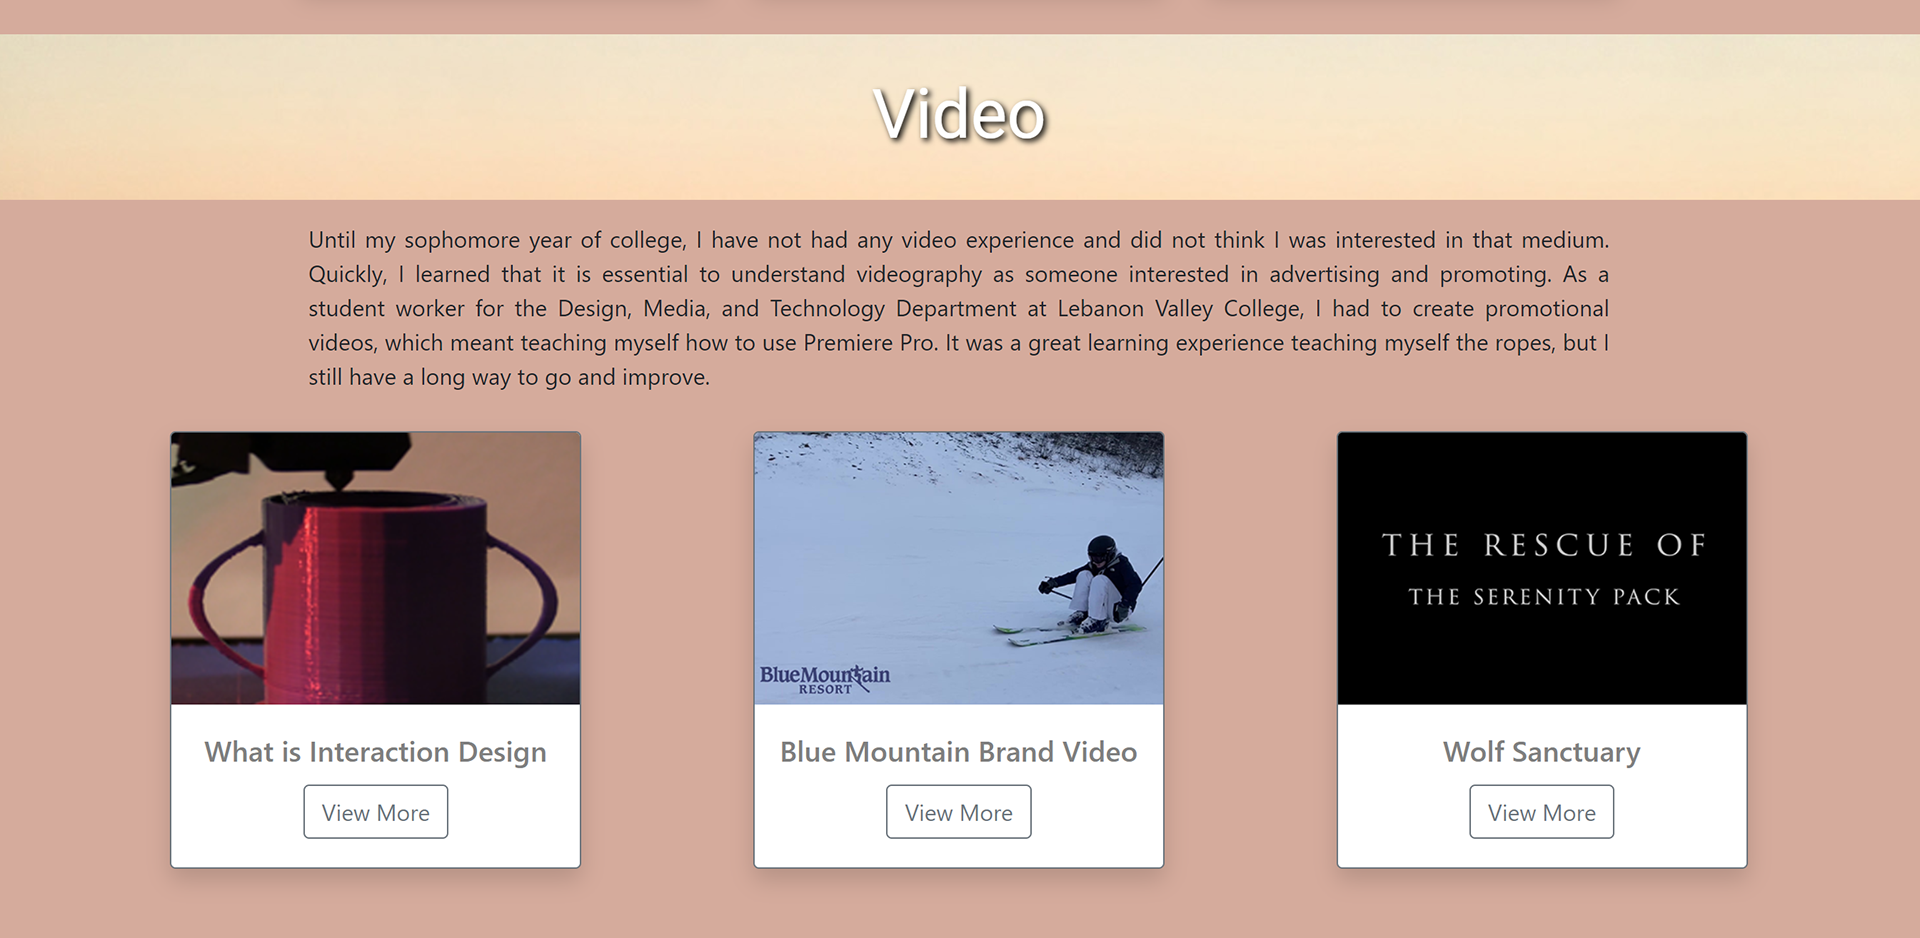Click the 'Video' section heading
The width and height of the screenshot is (1920, 938).
point(960,114)
